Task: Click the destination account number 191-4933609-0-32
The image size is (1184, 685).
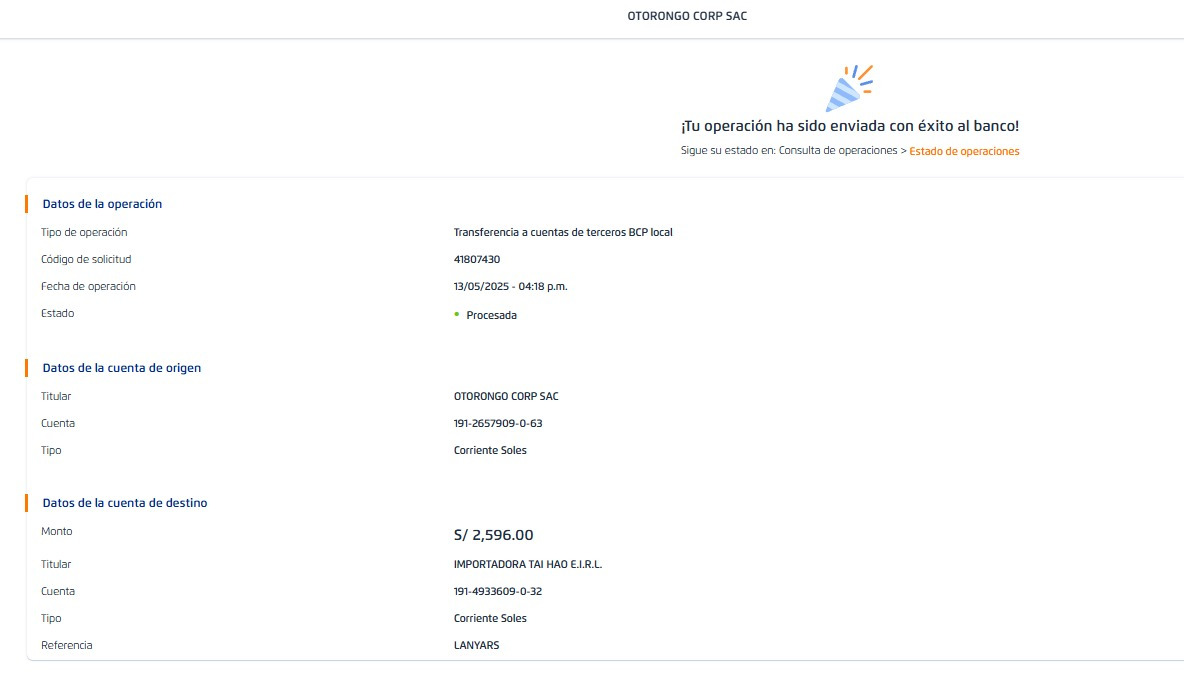Action: tap(498, 591)
